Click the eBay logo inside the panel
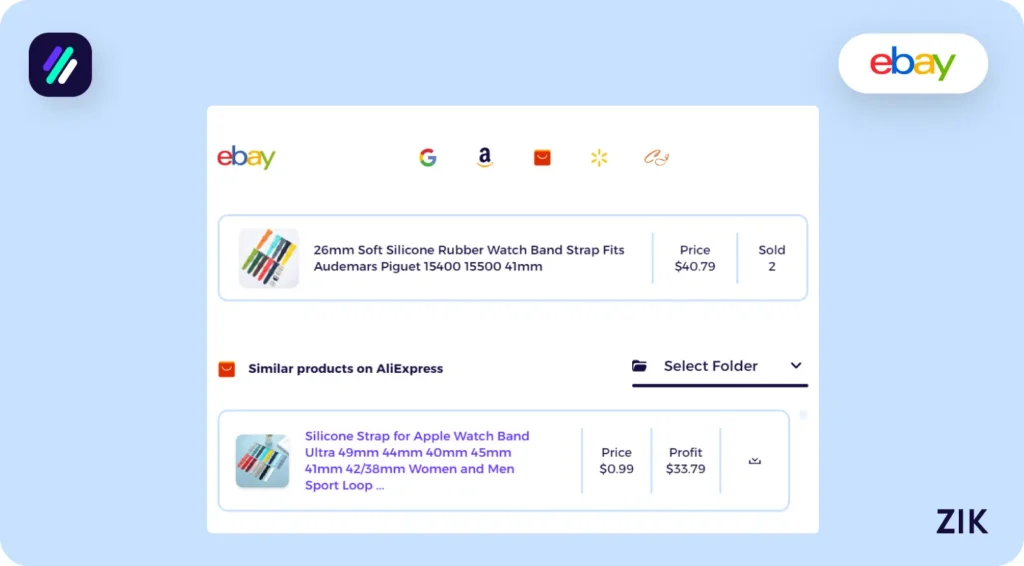Viewport: 1024px width, 566px height. [246, 157]
